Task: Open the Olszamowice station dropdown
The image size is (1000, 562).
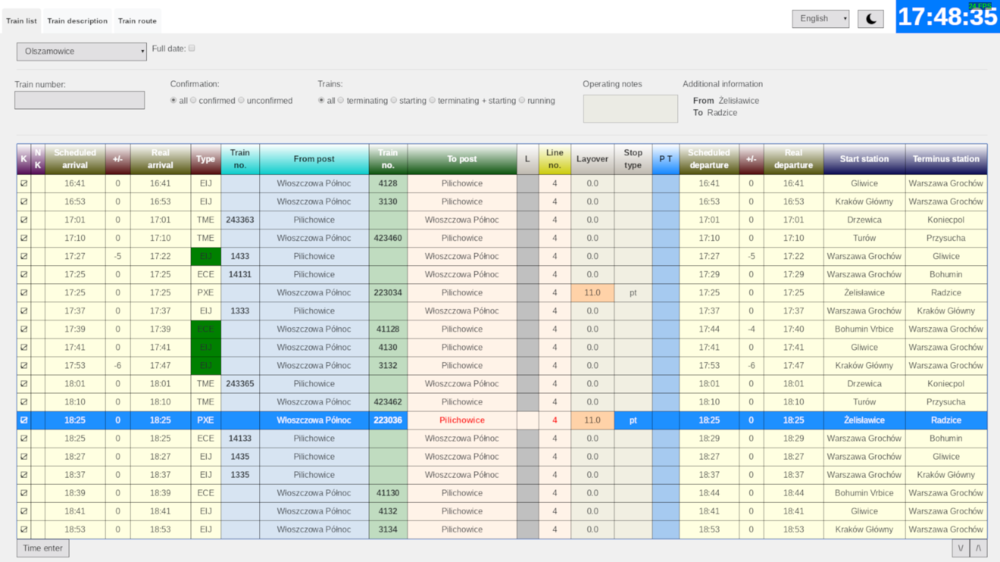Action: 82,51
